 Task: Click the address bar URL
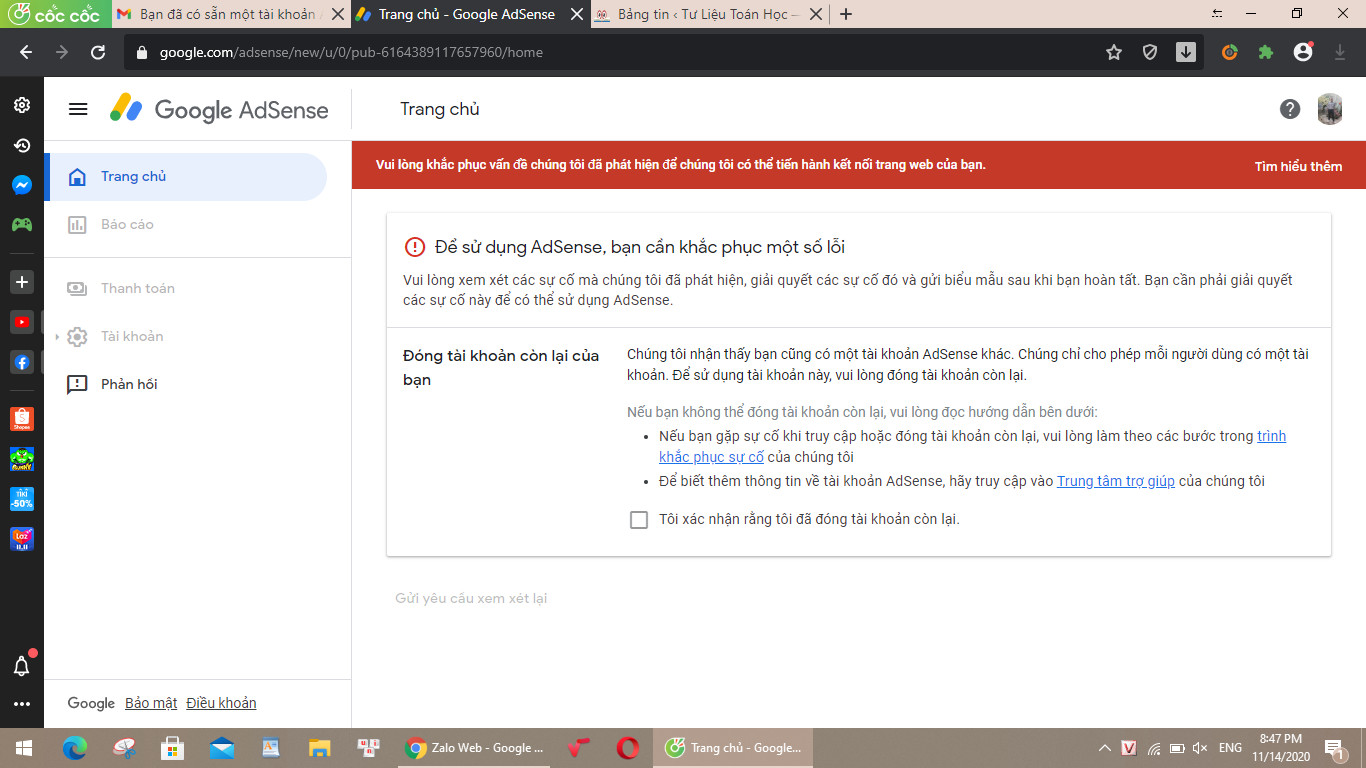click(x=351, y=53)
